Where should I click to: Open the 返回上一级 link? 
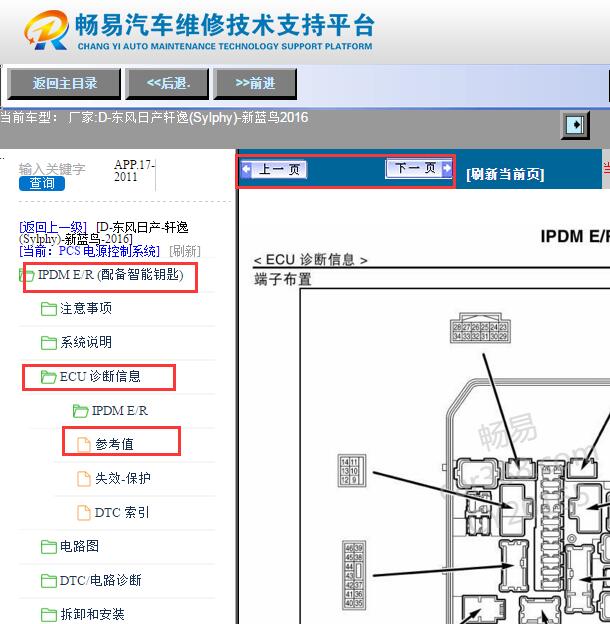pyautogui.click(x=53, y=227)
